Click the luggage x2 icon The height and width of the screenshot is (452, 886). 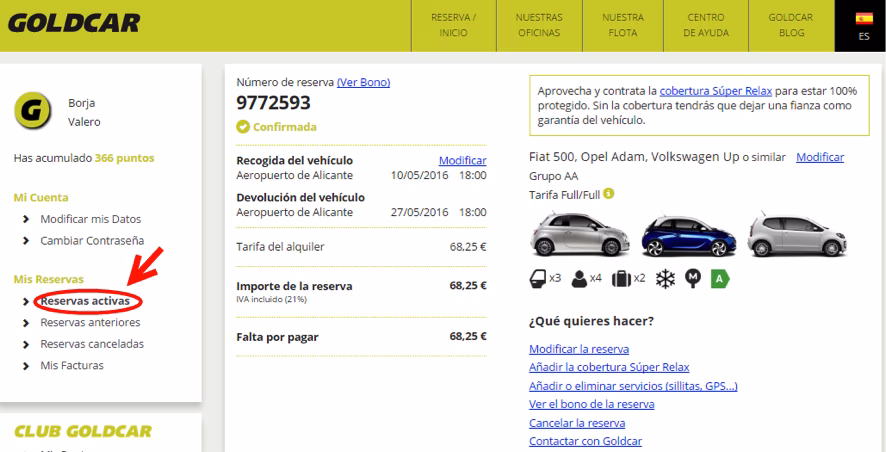pyautogui.click(x=622, y=279)
